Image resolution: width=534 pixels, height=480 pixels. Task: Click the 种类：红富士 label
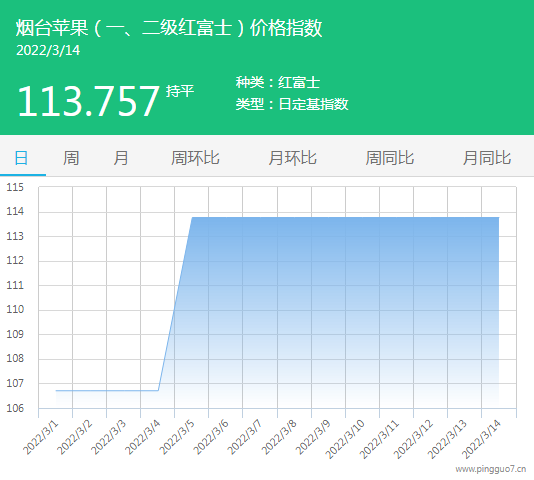(278, 82)
